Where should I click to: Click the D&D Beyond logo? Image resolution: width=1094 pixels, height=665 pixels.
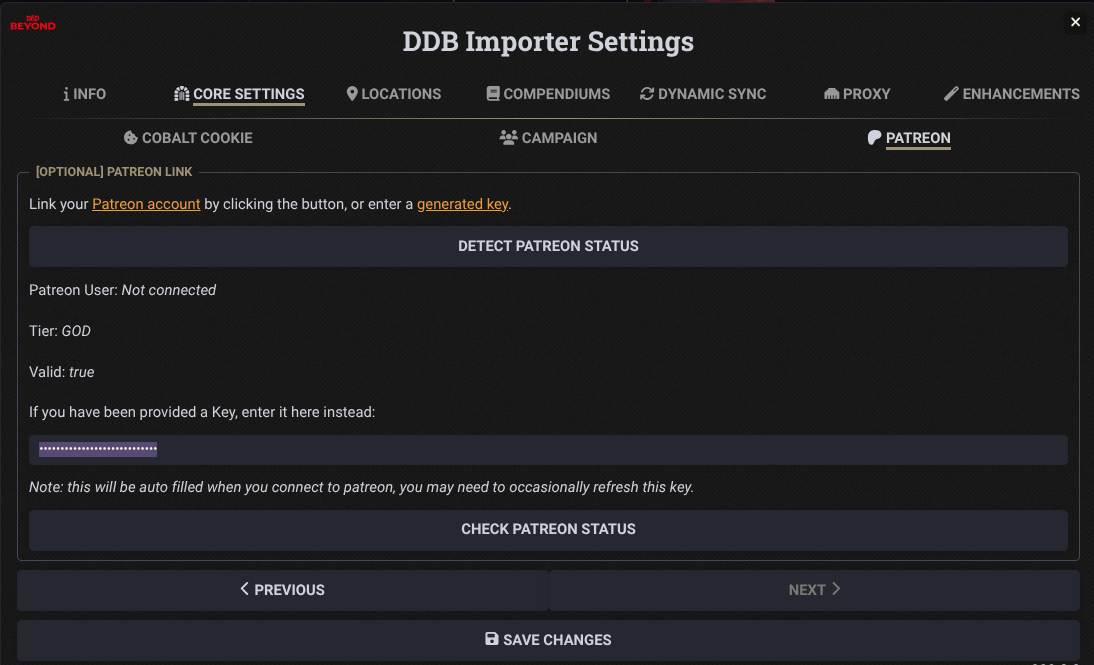point(33,23)
